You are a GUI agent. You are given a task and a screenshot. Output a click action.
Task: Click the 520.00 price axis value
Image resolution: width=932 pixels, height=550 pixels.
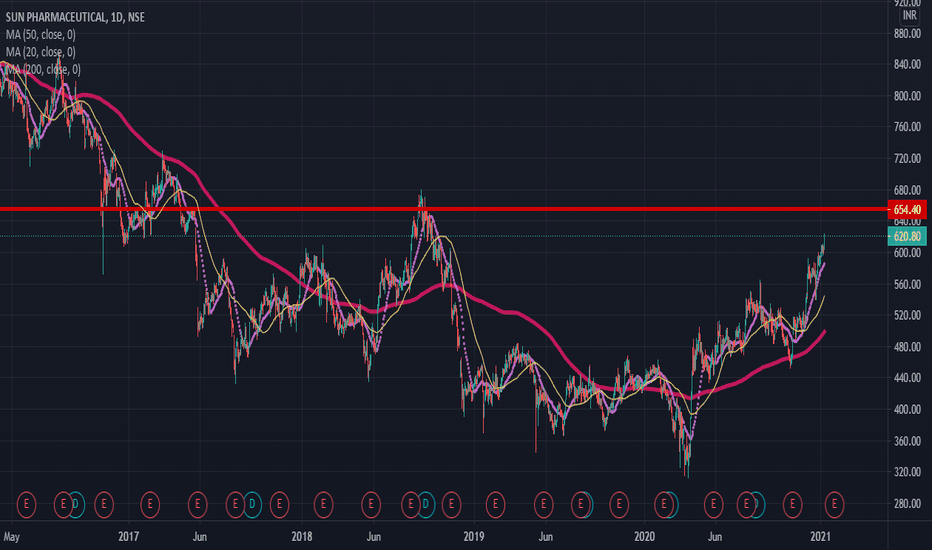907,316
